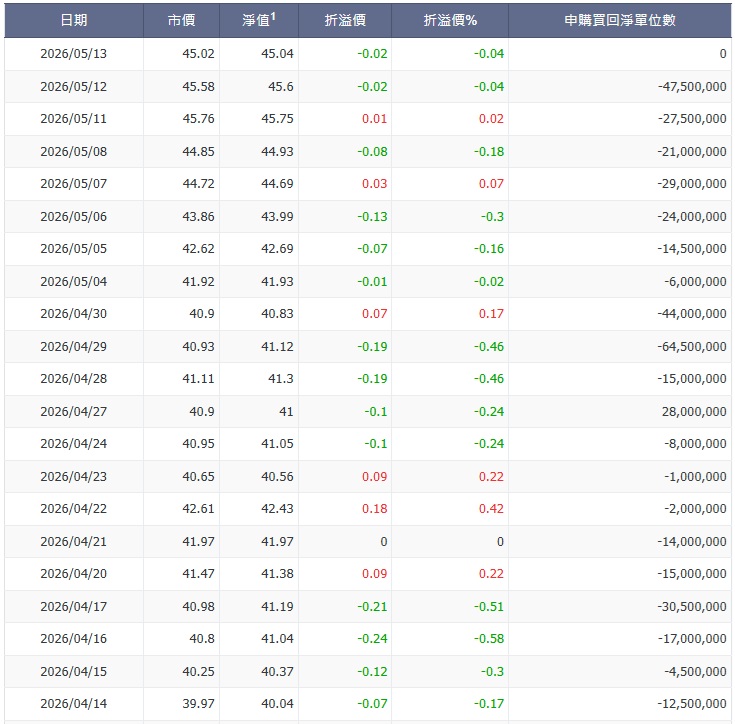Screen dimensions: 735x724
Task: Click net value 41.05
Action: (x=277, y=444)
